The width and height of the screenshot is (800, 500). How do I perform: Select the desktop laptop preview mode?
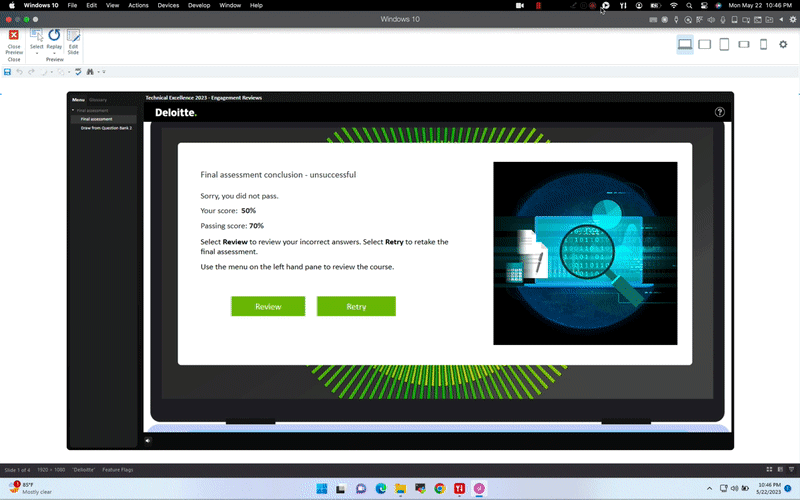coord(685,44)
